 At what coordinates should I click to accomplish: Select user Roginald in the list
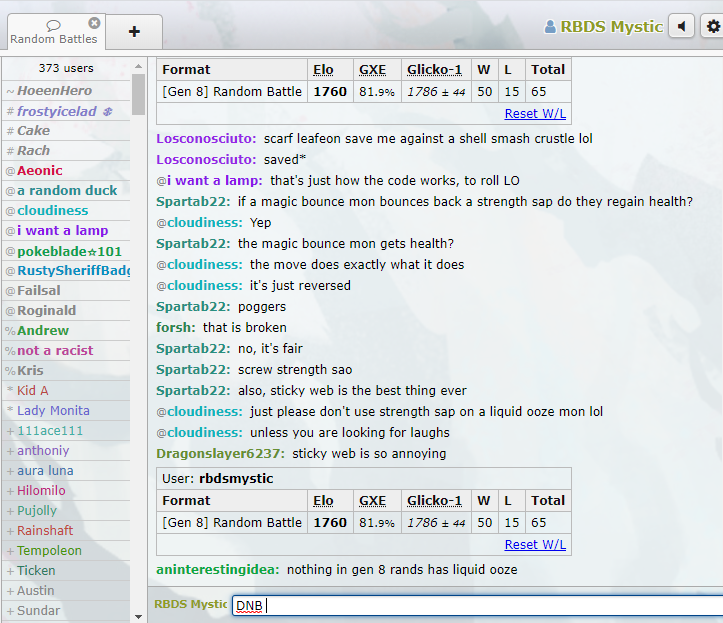click(66, 311)
